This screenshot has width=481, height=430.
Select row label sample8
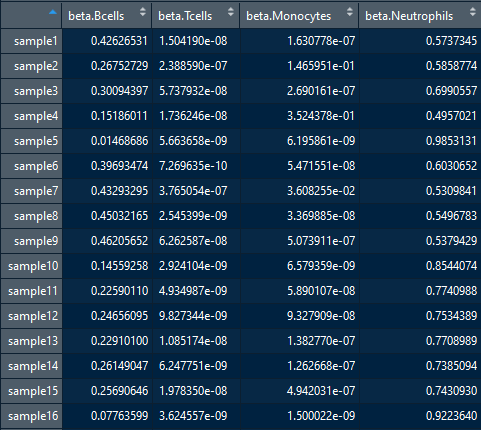click(36, 216)
